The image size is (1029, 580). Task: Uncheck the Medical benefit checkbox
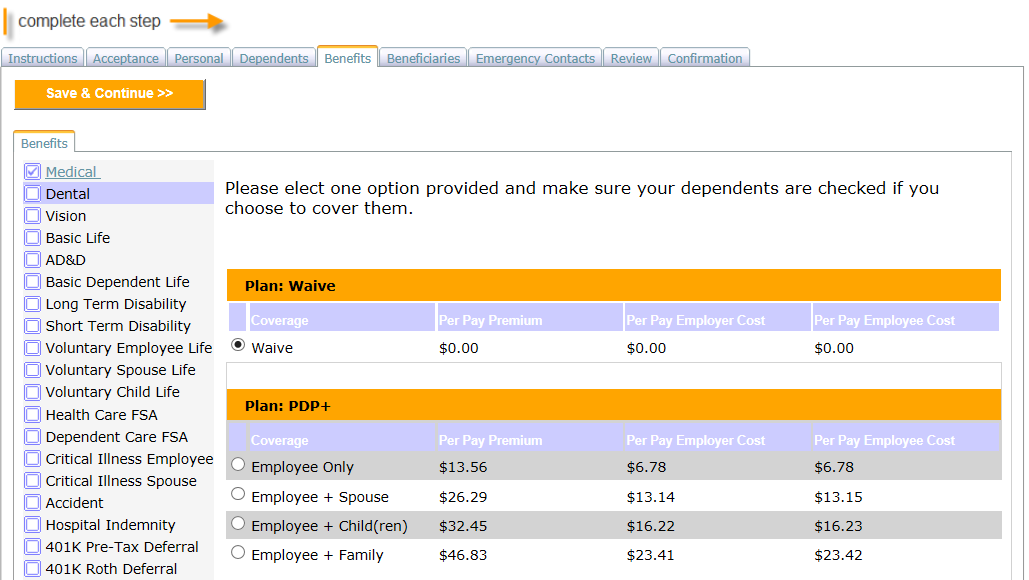33,172
